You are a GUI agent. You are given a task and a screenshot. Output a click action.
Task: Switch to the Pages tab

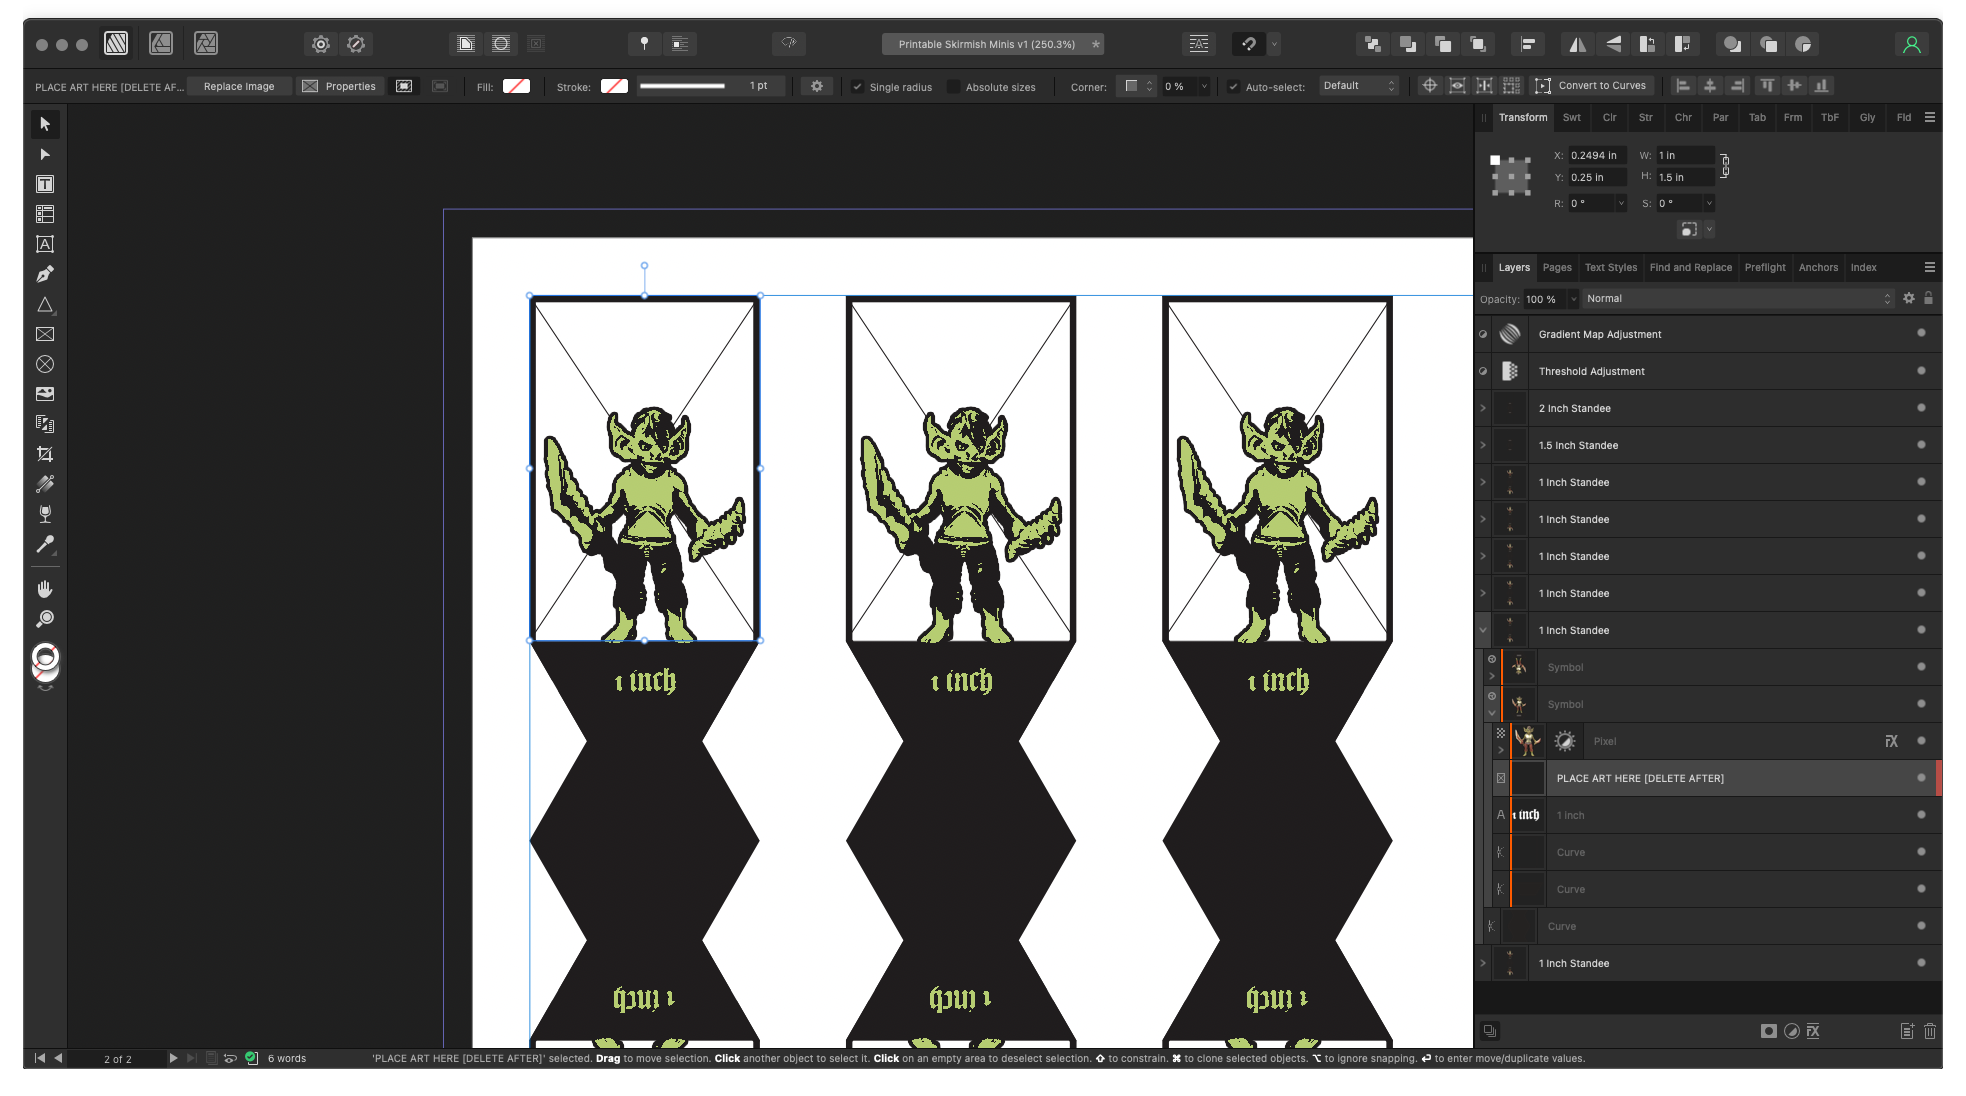point(1556,267)
